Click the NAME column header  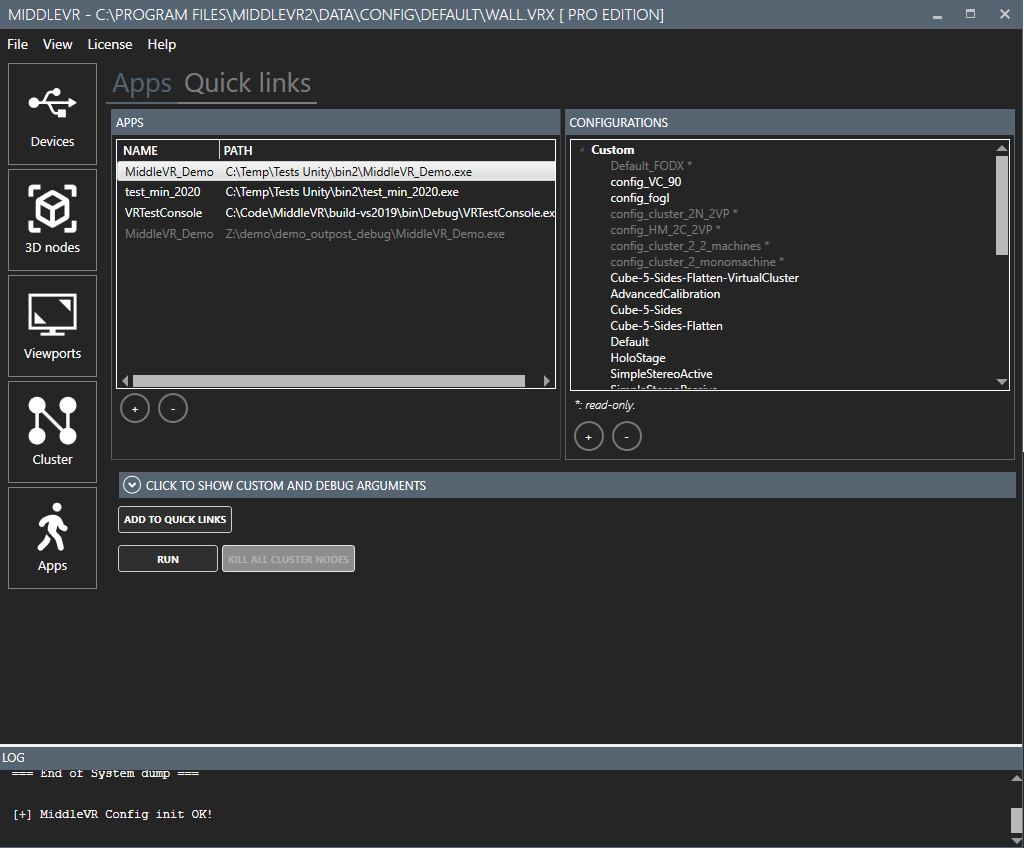pyautogui.click(x=168, y=151)
